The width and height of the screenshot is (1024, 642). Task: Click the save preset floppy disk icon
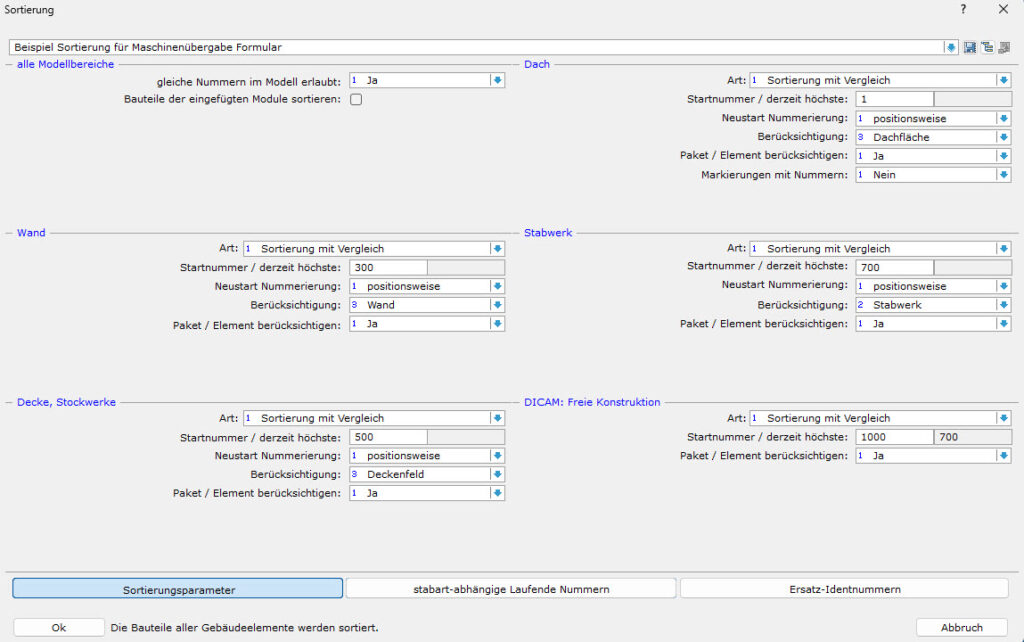(x=970, y=47)
